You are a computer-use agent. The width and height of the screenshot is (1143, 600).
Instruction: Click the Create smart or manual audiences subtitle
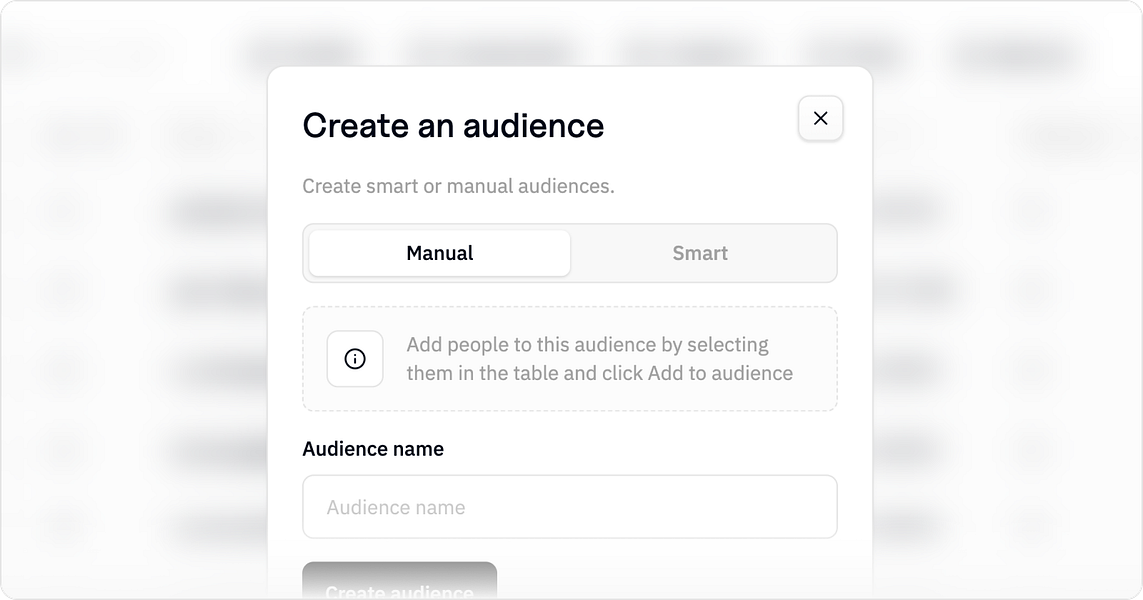coord(459,186)
